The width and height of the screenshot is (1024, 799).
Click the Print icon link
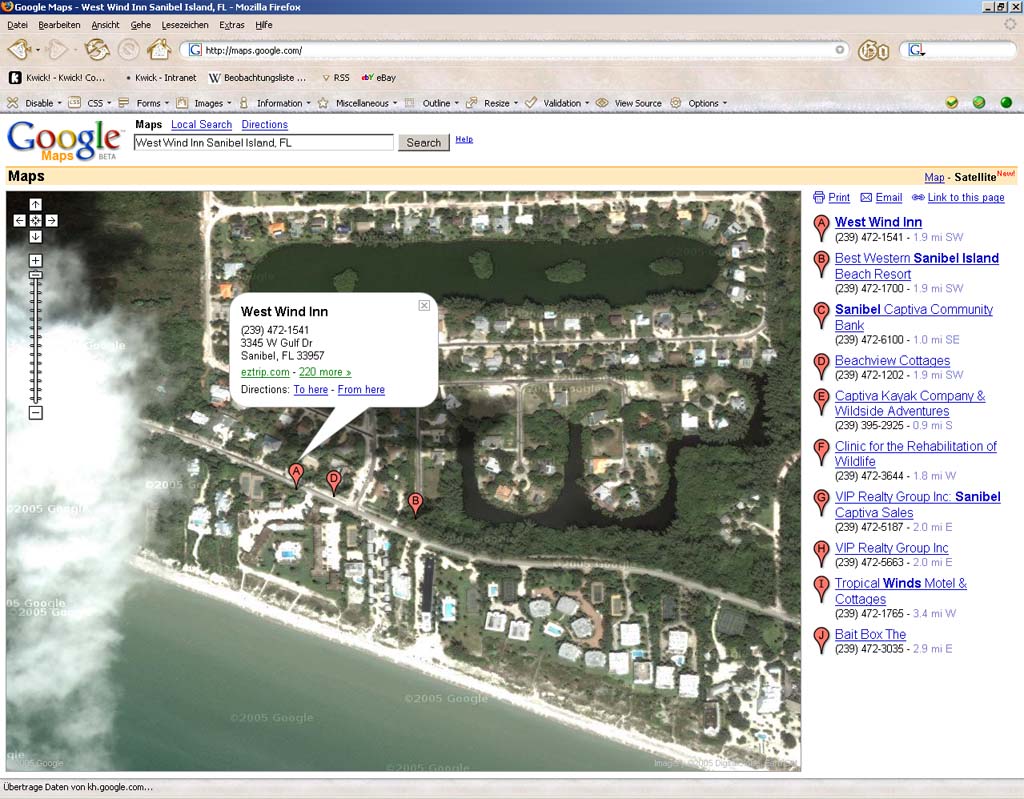pos(832,197)
